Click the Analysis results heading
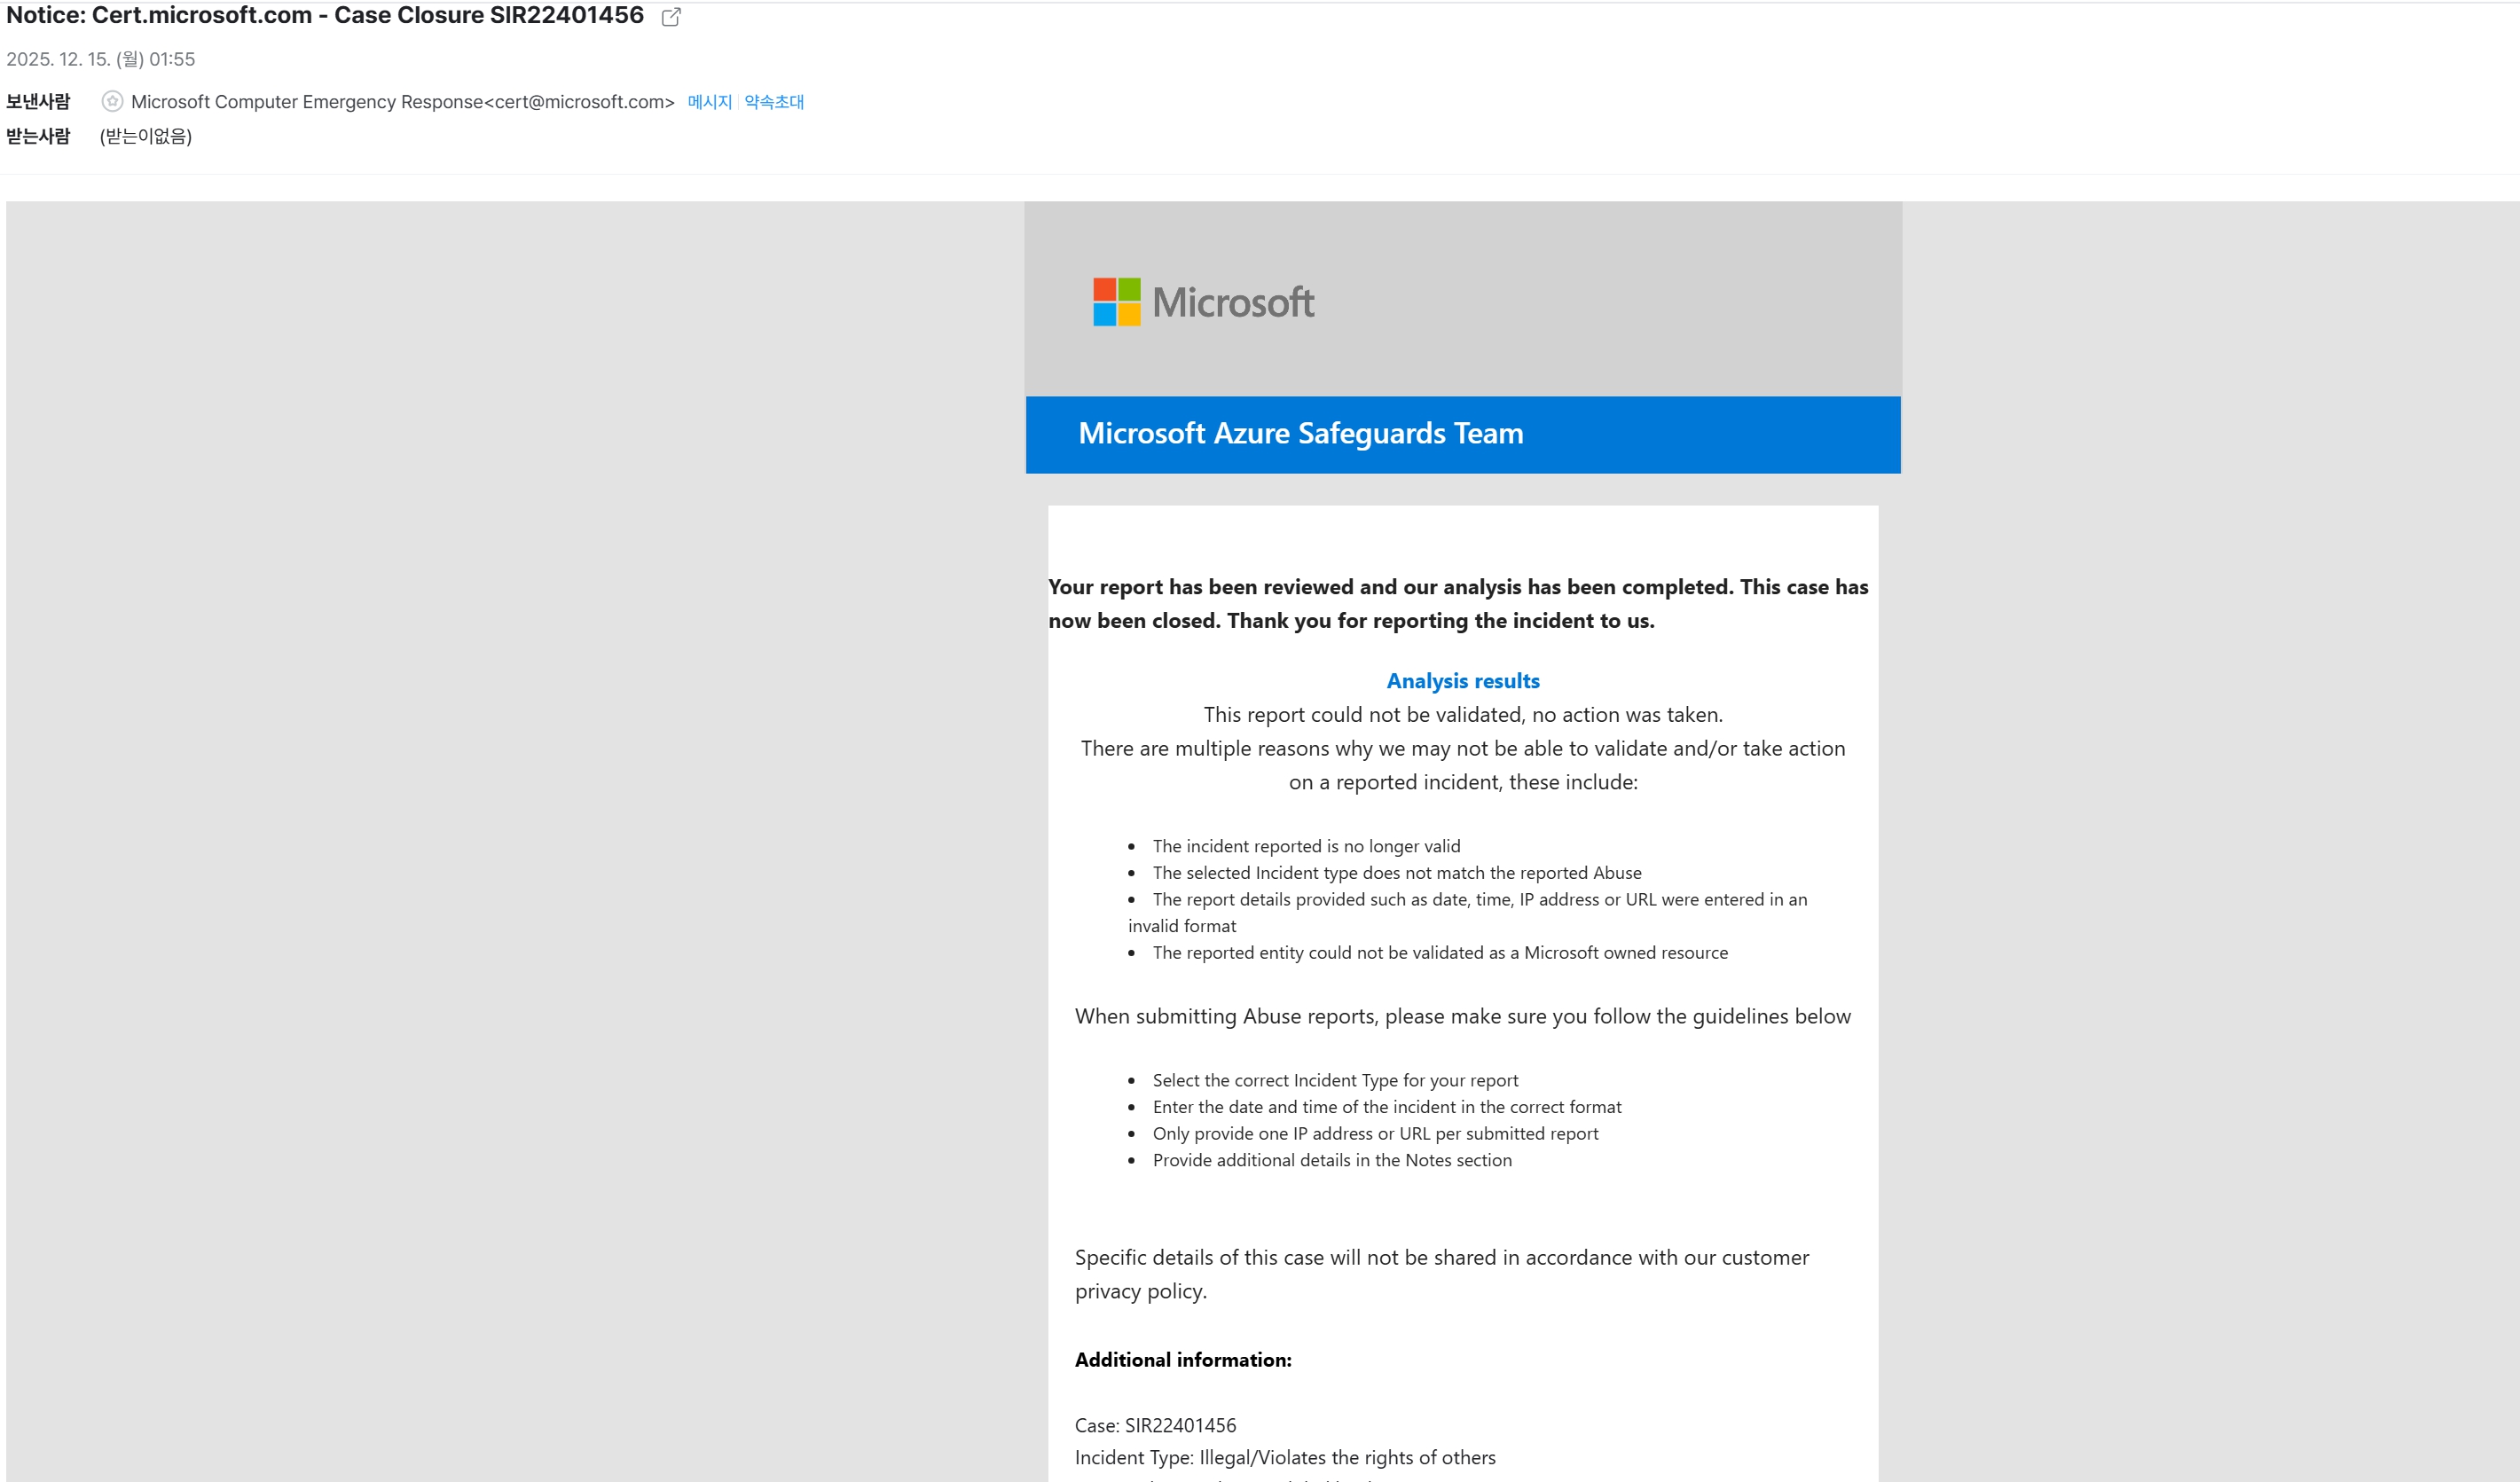This screenshot has width=2520, height=1482. pos(1463,681)
